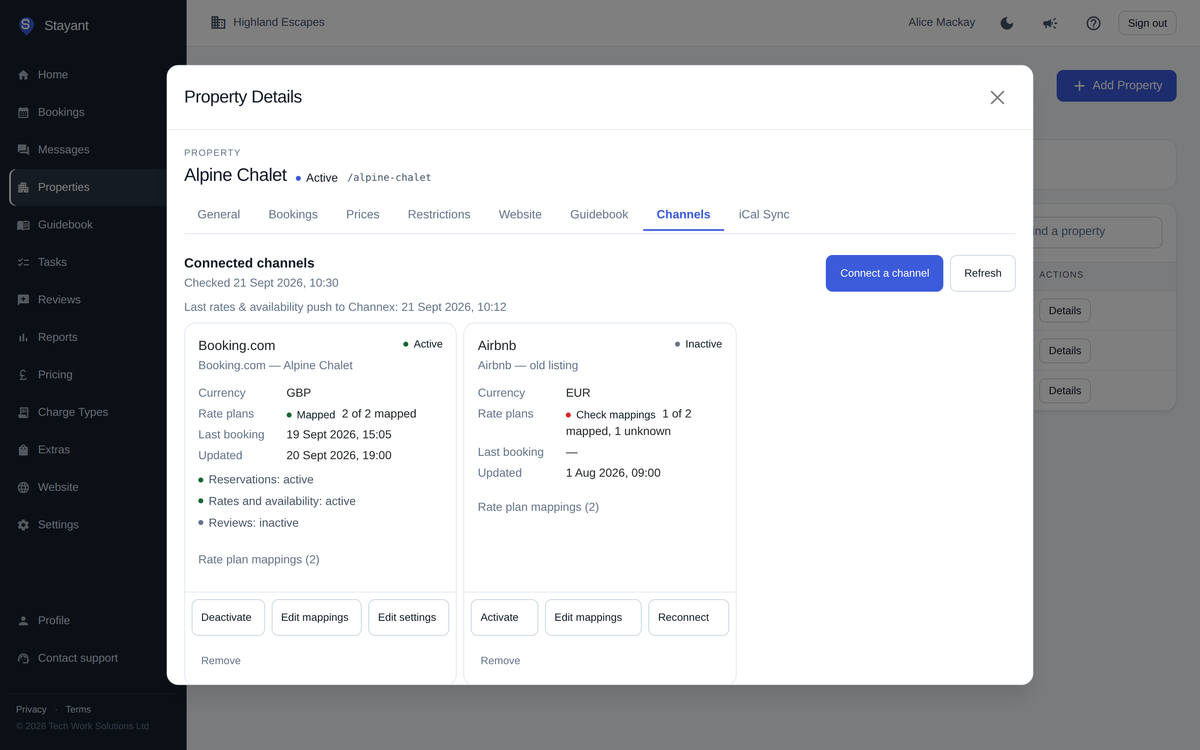The image size is (1200, 750).
Task: Click the Reviews: inactive line
Action: tap(249, 523)
